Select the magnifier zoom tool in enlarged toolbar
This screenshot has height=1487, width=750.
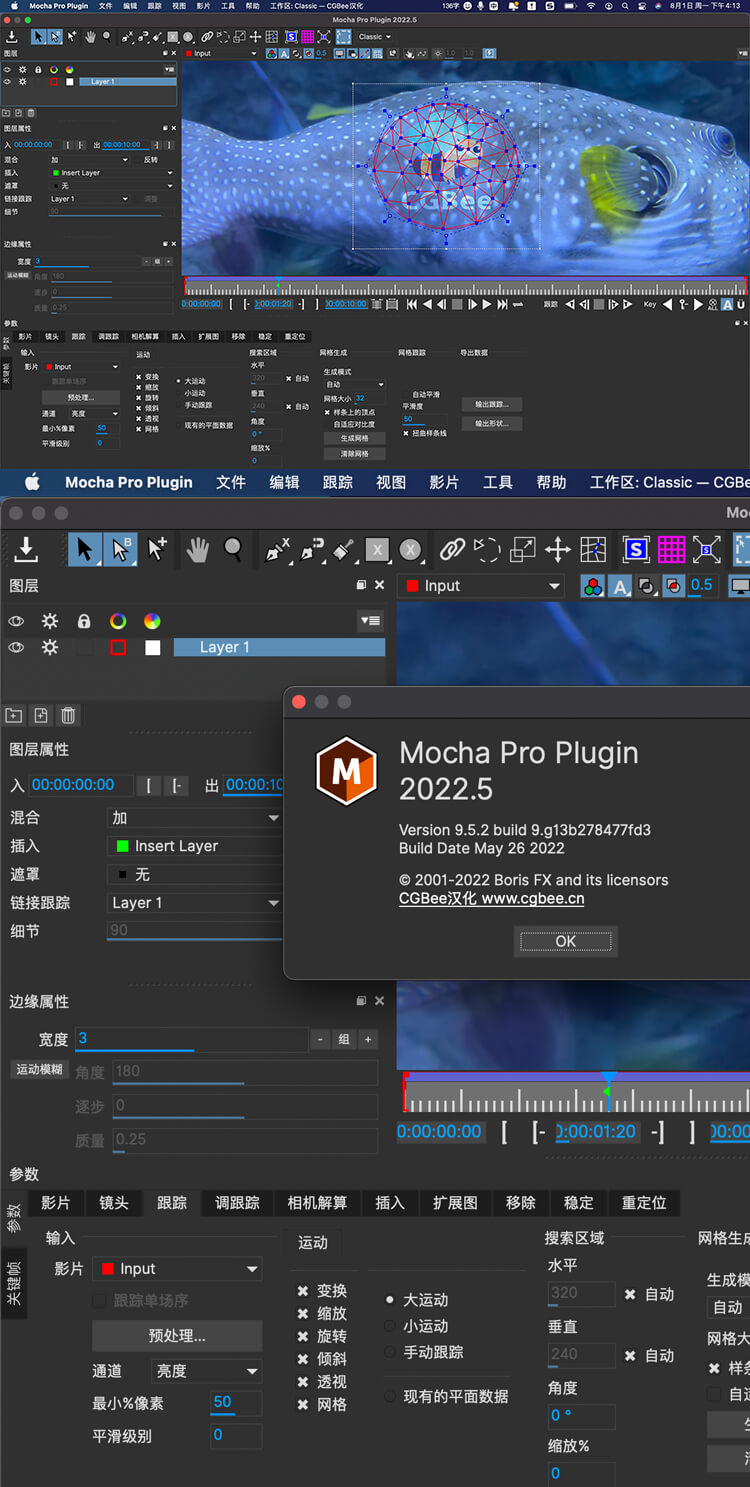pos(233,549)
